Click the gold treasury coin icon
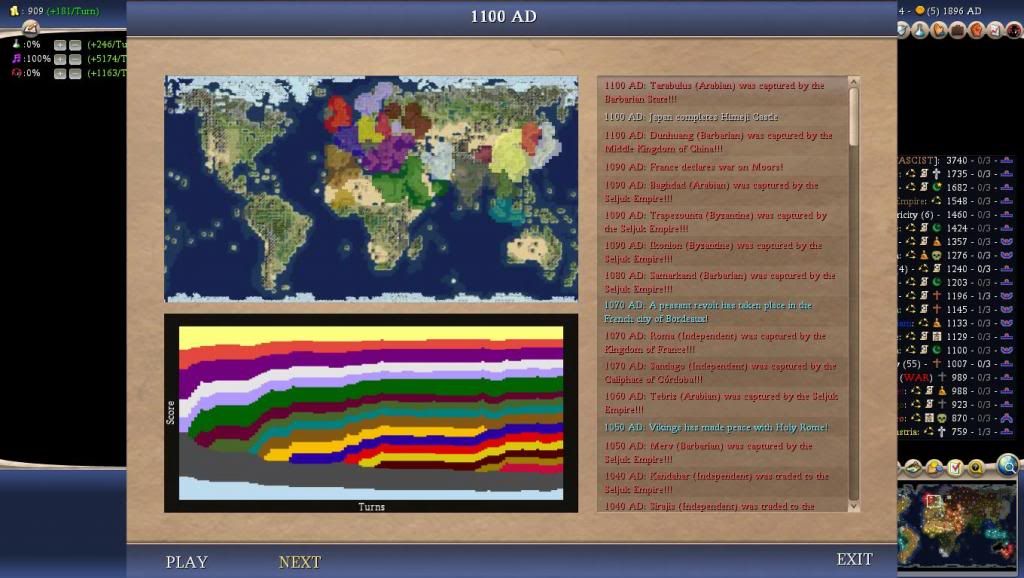 pos(14,10)
